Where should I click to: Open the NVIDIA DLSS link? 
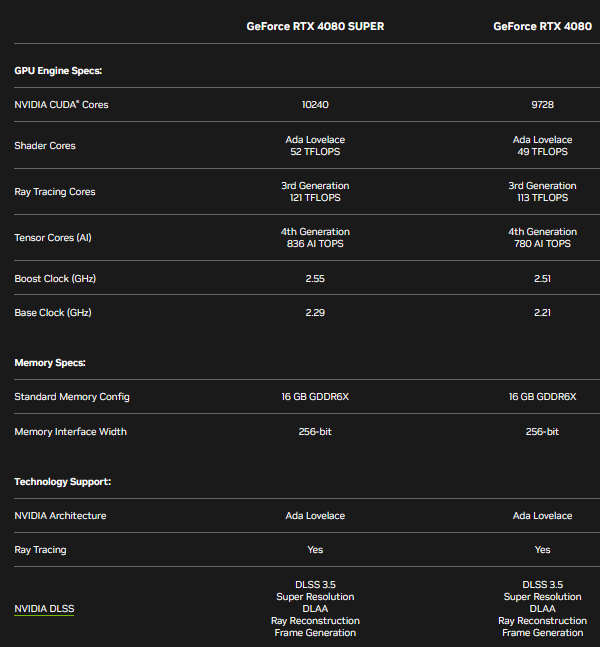tap(44, 609)
